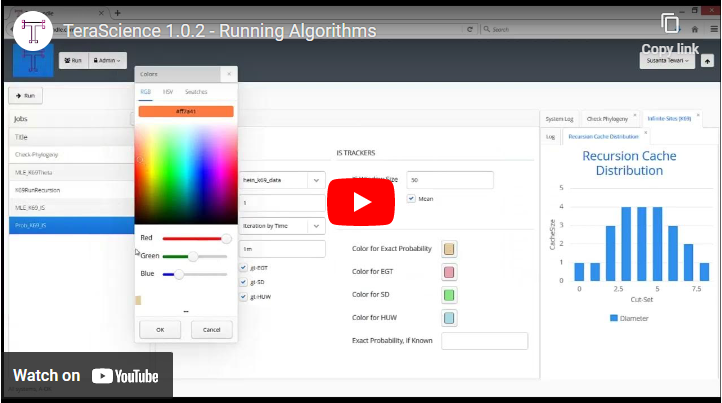Image resolution: width=722 pixels, height=403 pixels.
Task: Select the MLE_K69_IS job row
Action: coord(71,208)
